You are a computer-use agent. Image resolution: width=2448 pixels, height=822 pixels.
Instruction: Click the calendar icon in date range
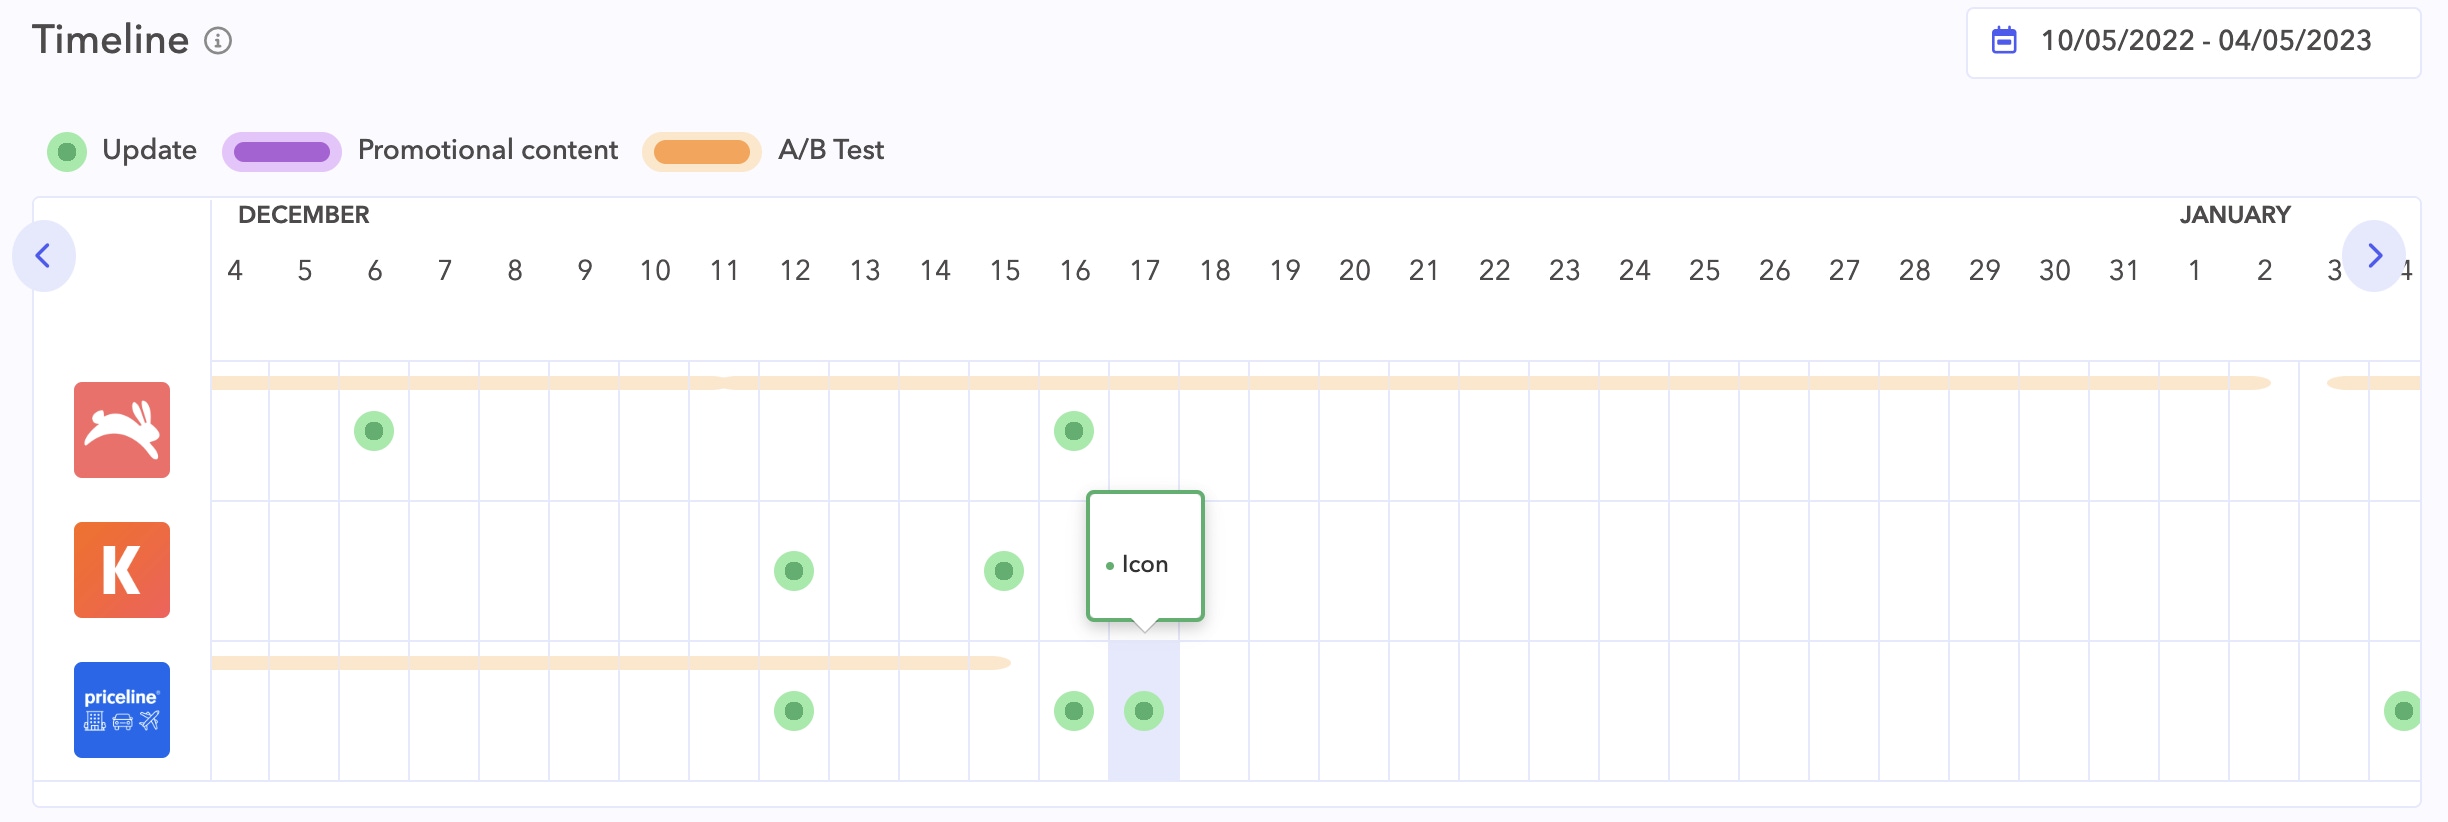[2004, 41]
